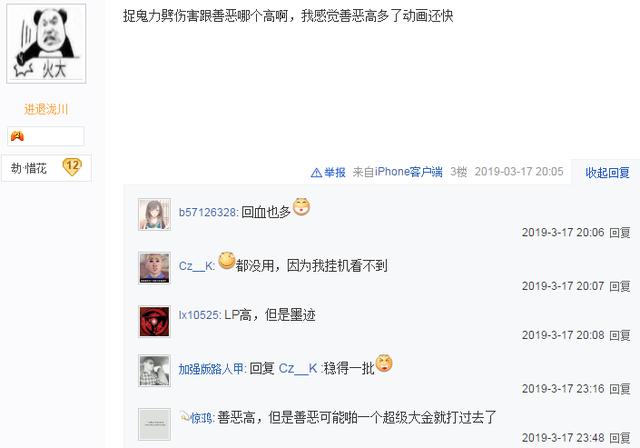The height and width of the screenshot is (448, 640).
Task: Click the b57126328 username
Action: click(x=208, y=212)
